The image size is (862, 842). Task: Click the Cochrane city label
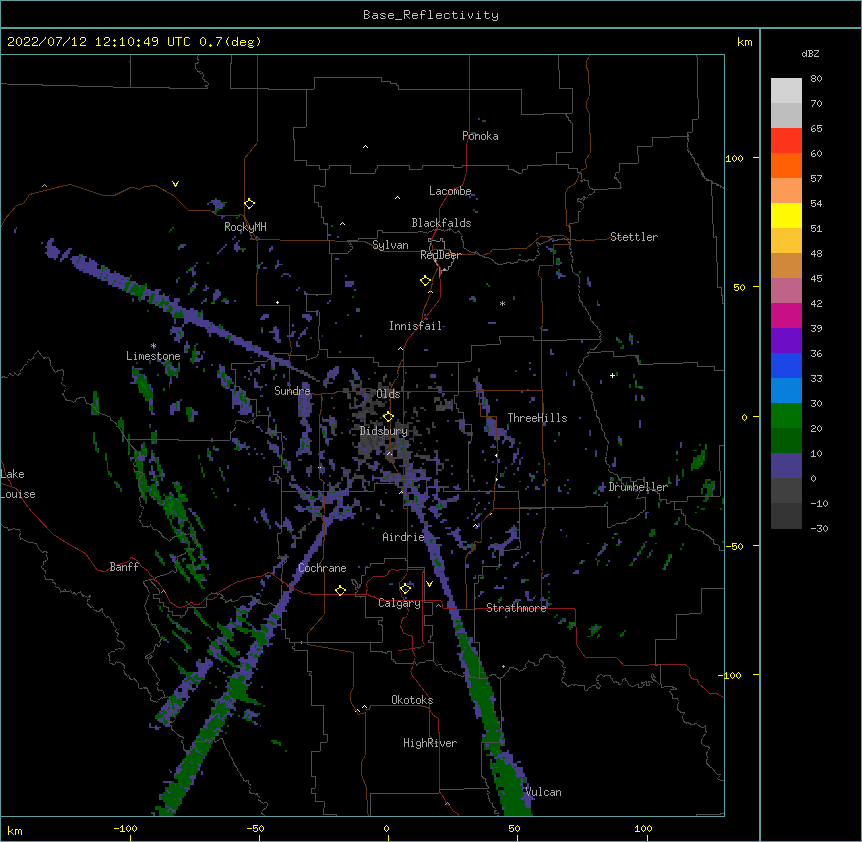[322, 568]
